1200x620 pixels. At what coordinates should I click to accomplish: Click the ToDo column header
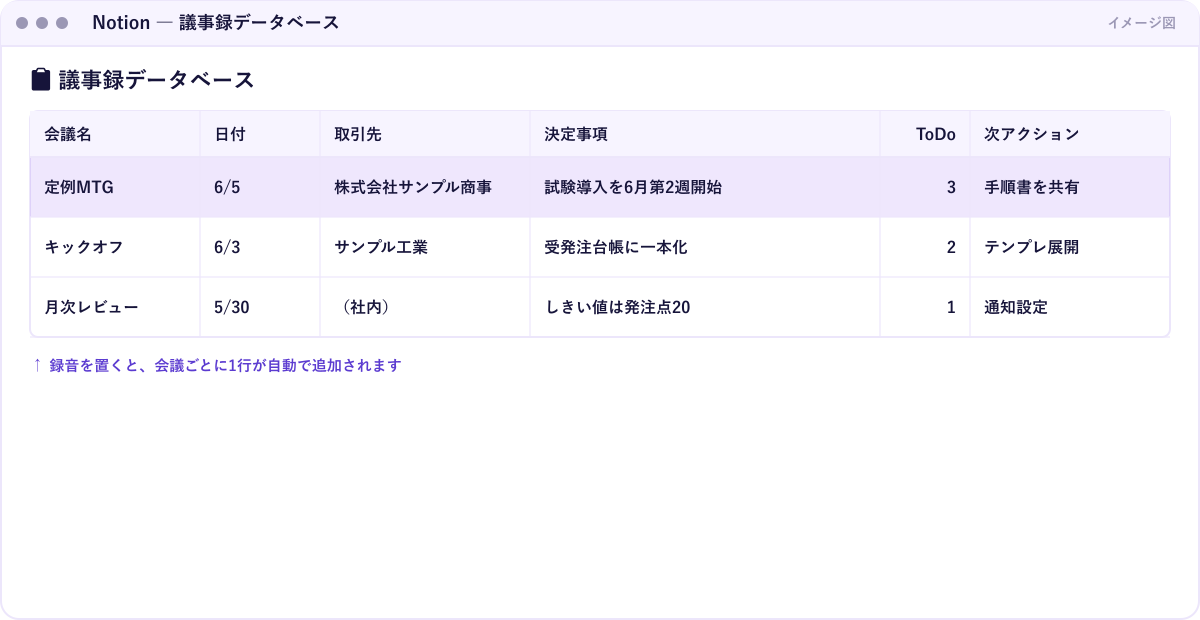coord(925,134)
